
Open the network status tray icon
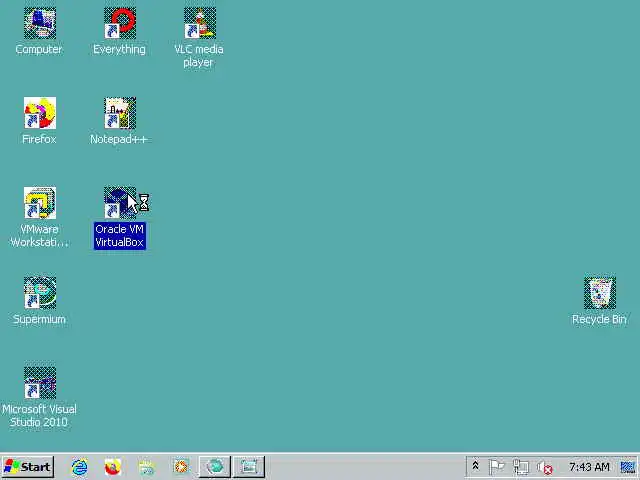point(521,467)
